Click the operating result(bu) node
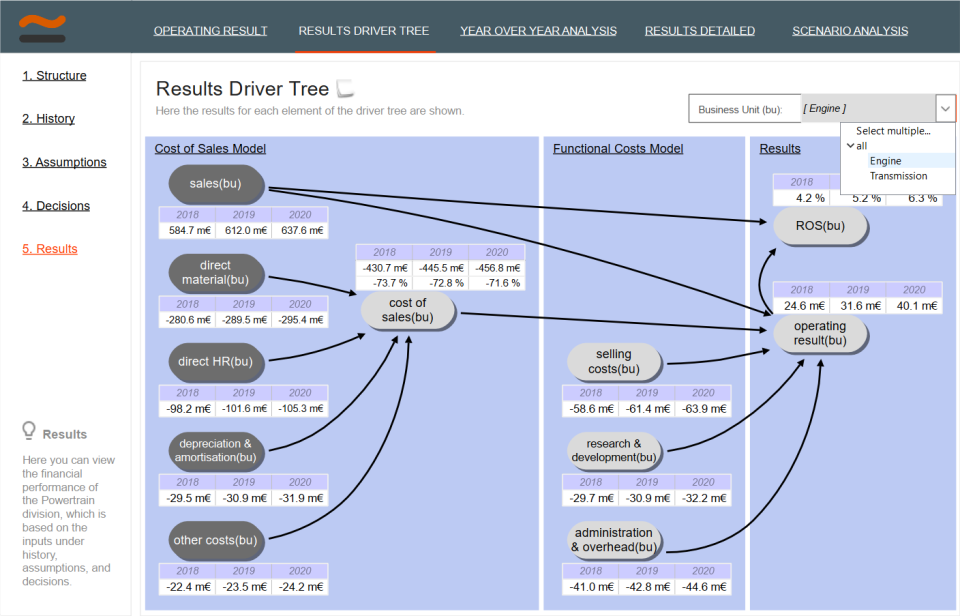Screen dimensions: 960x616 pos(819,335)
